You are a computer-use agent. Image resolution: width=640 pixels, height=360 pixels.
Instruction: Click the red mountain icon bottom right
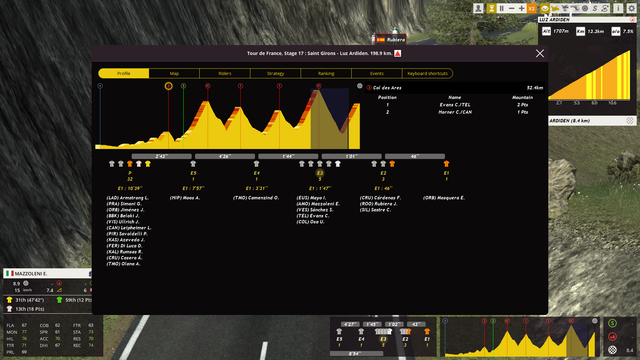click(x=612, y=337)
